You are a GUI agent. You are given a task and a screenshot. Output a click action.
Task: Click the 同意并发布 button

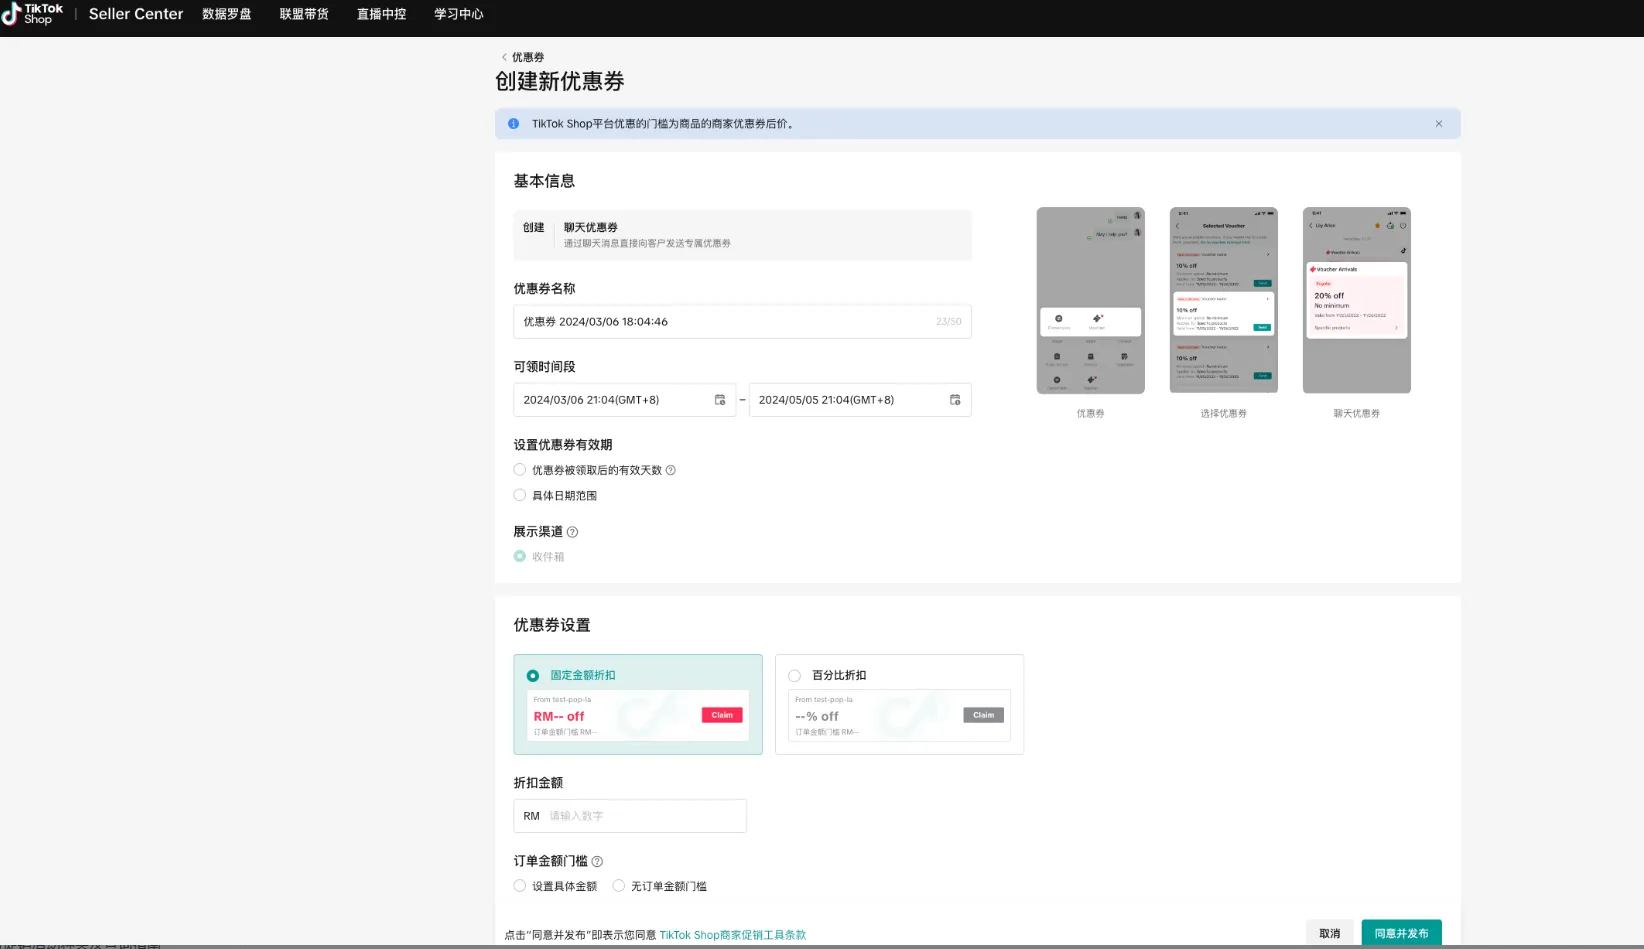coord(1401,933)
